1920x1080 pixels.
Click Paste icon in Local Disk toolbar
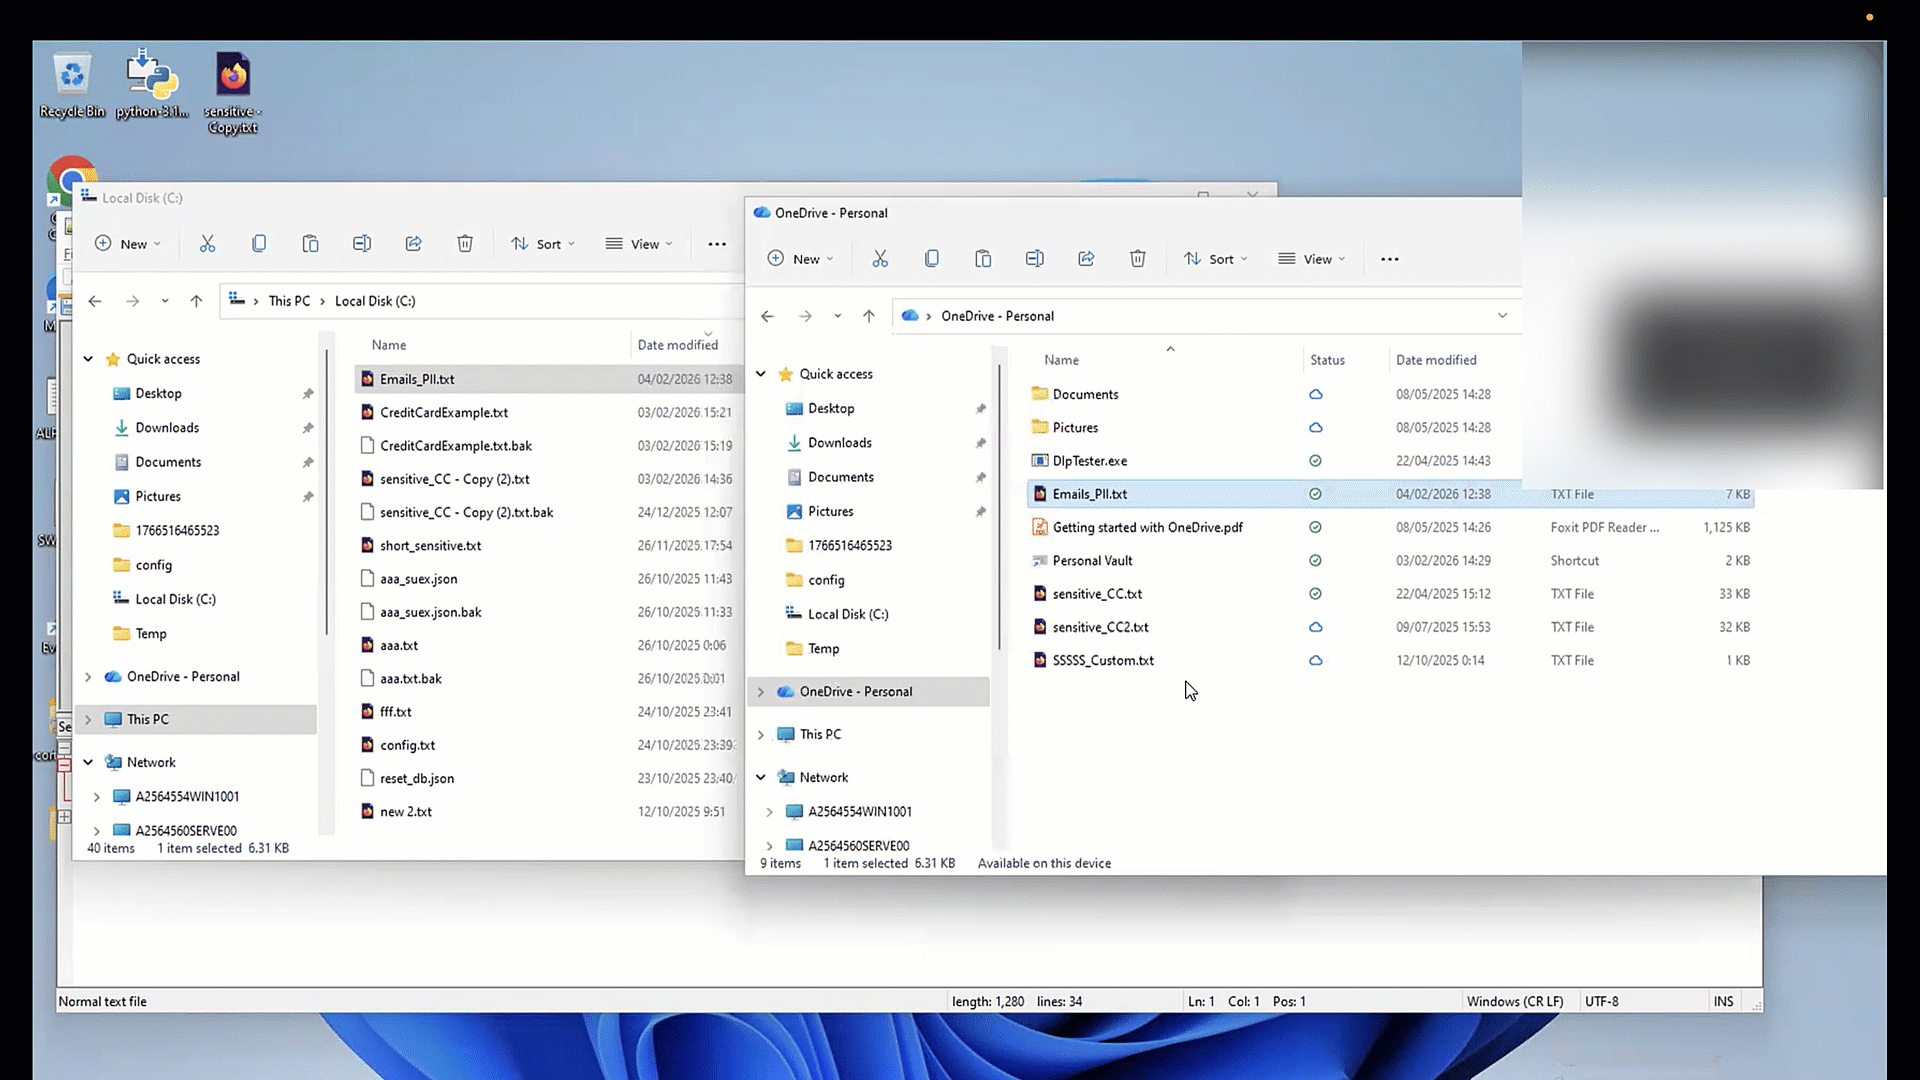pos(310,244)
